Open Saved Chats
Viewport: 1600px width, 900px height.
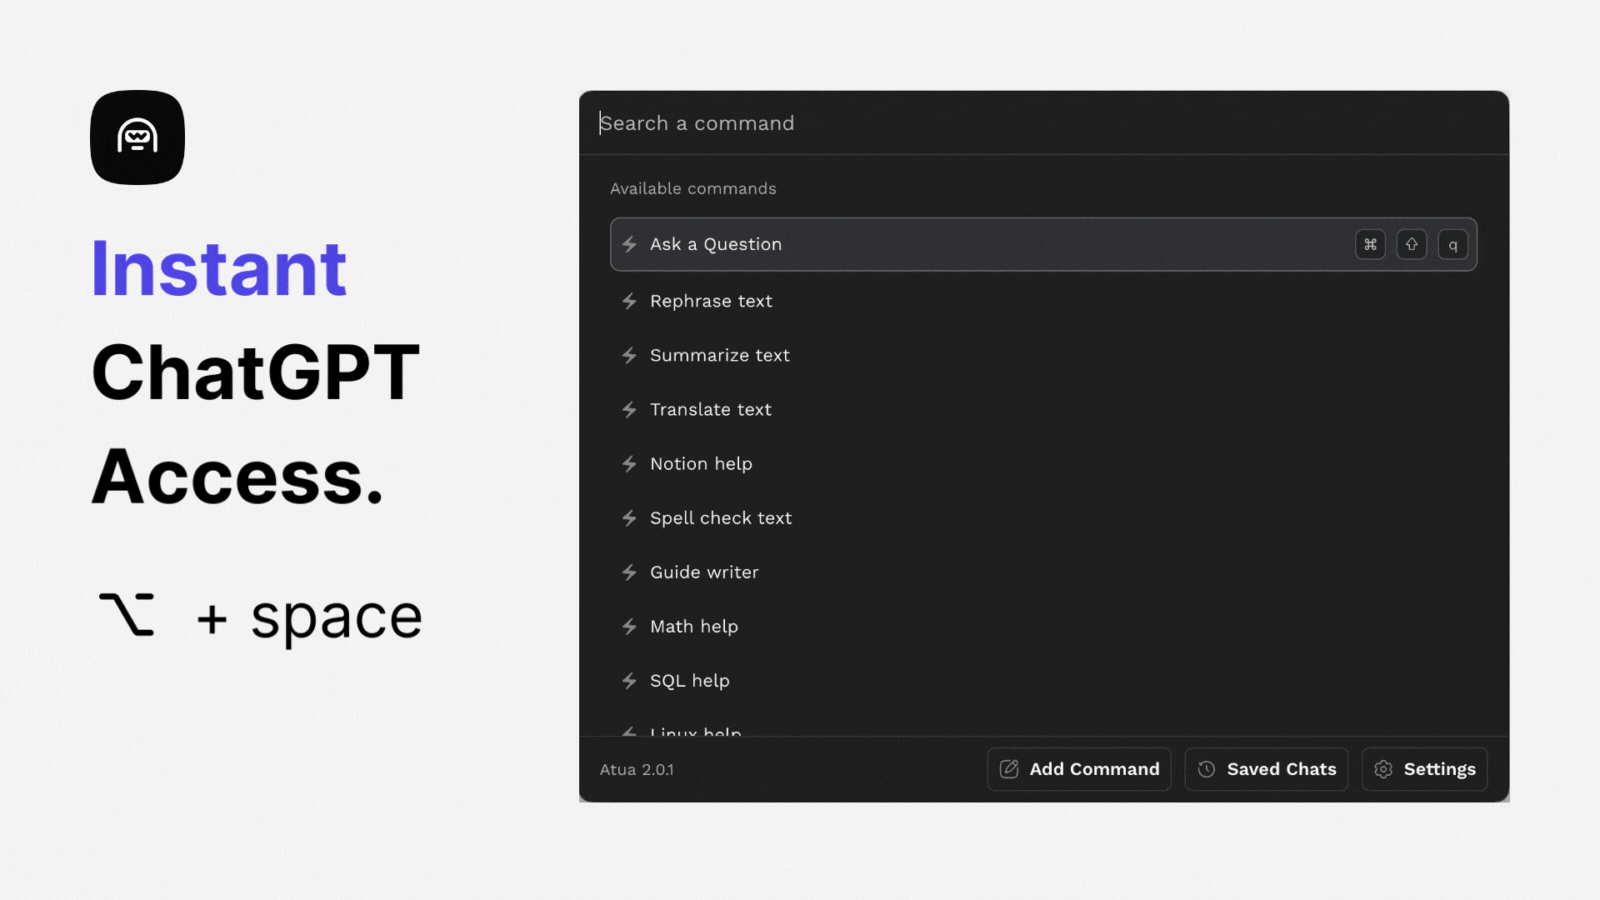(1266, 769)
